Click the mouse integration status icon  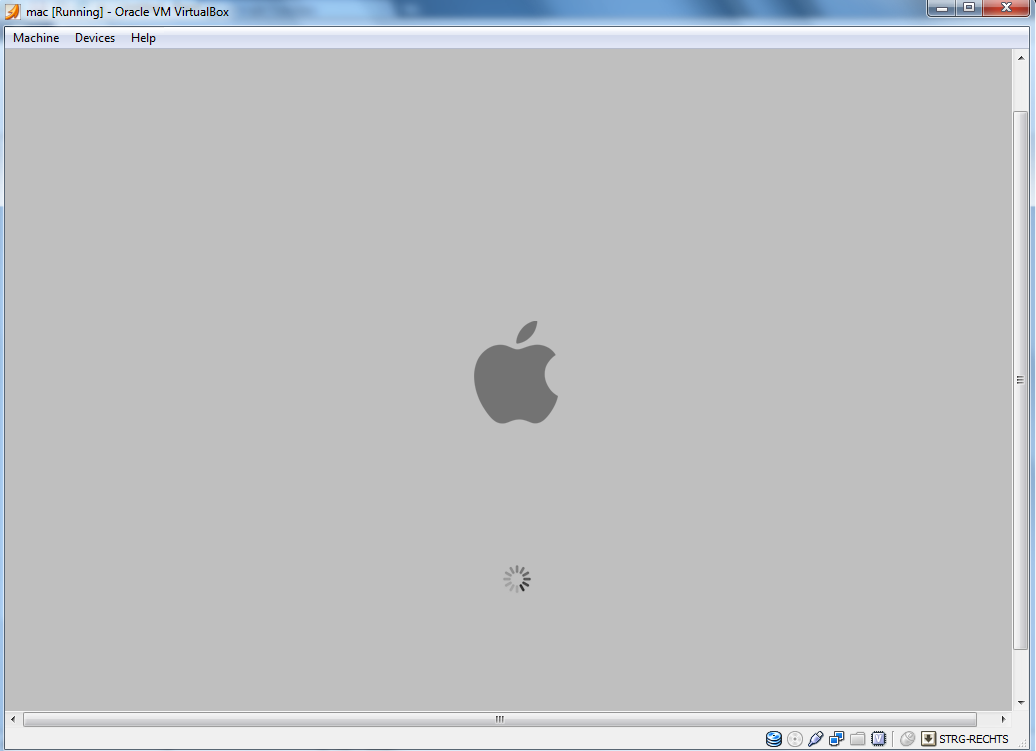(908, 738)
